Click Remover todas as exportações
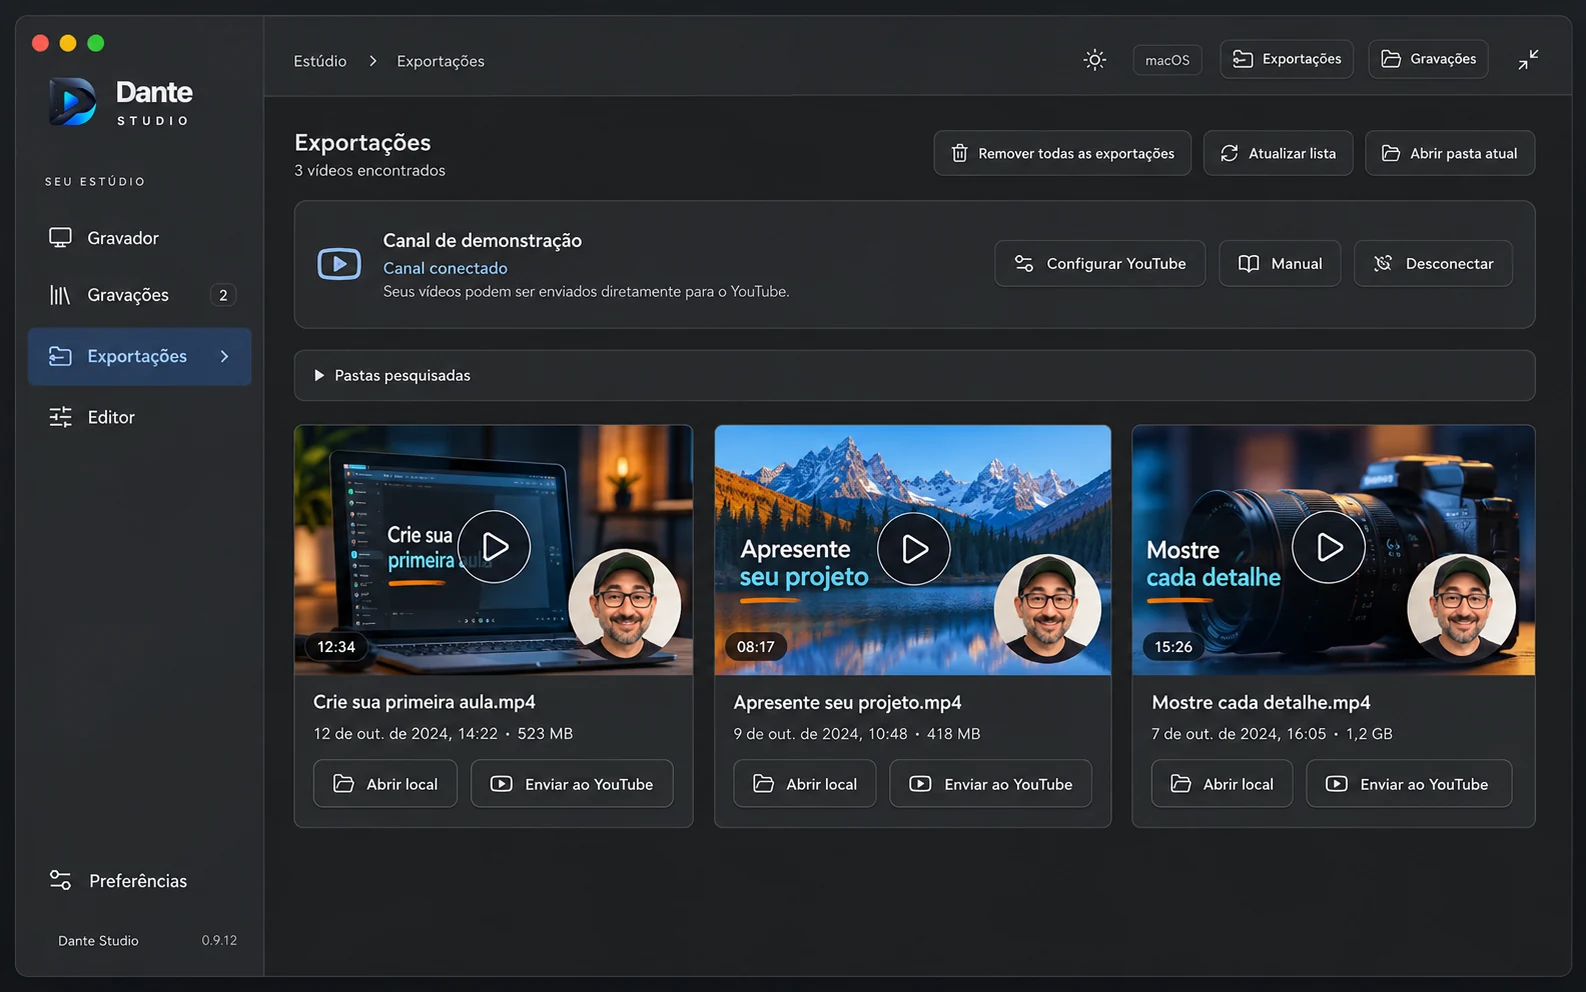Screen dimensions: 1586x992 click(1062, 153)
